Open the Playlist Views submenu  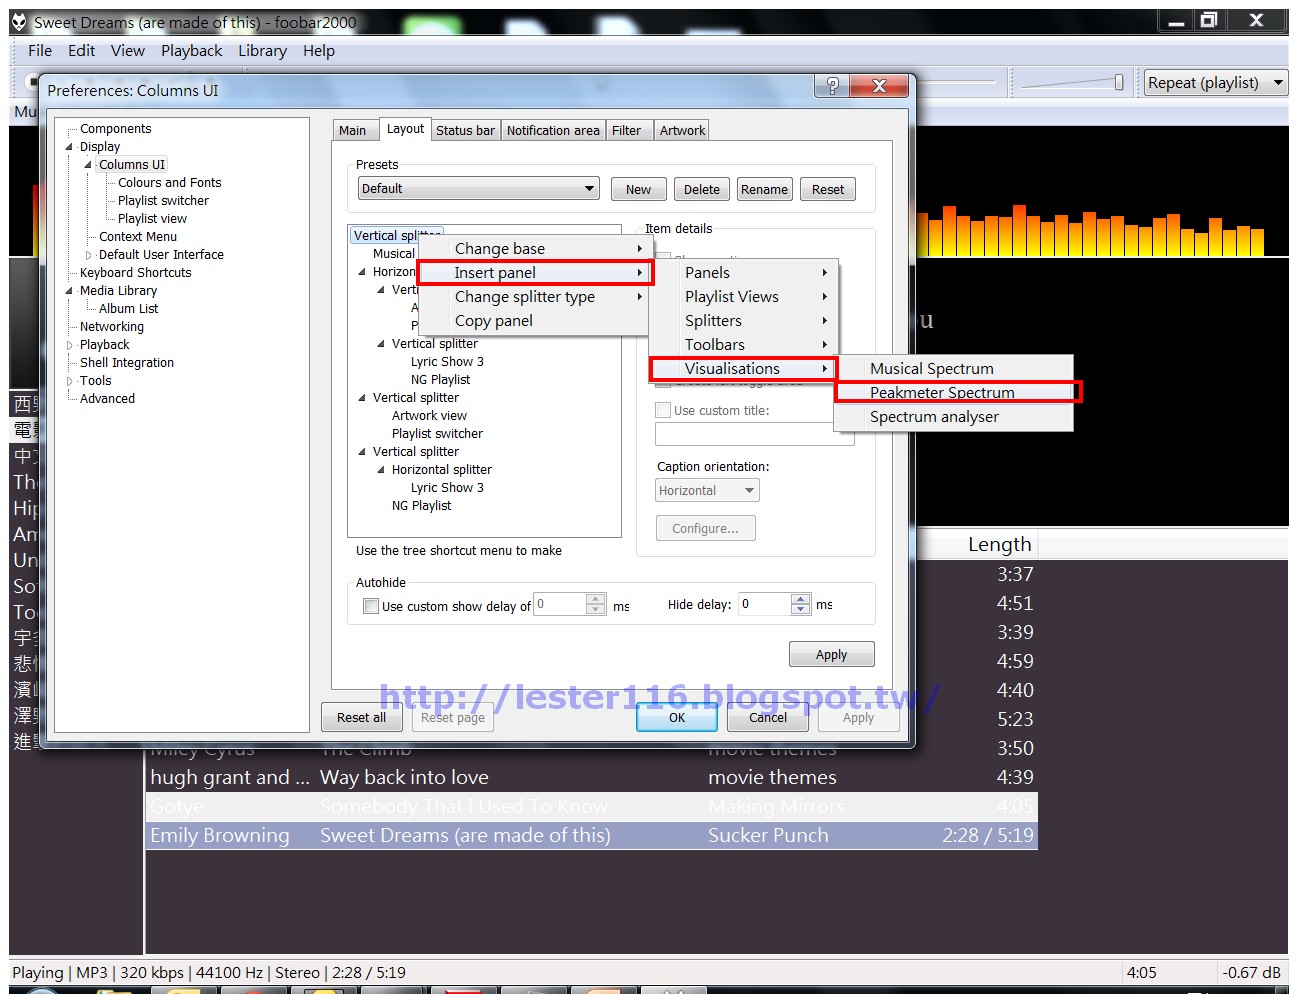743,297
